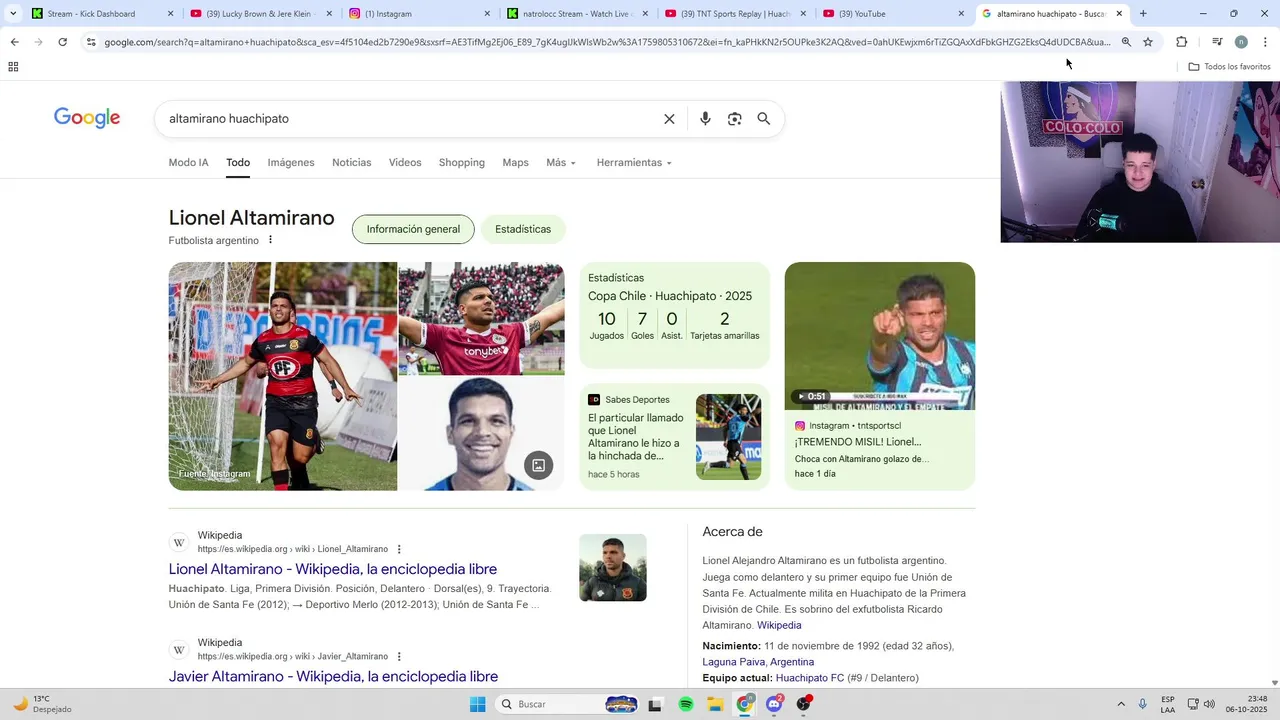Open Google Lens image search icon
This screenshot has width=1280, height=720.
pyautogui.click(x=734, y=119)
